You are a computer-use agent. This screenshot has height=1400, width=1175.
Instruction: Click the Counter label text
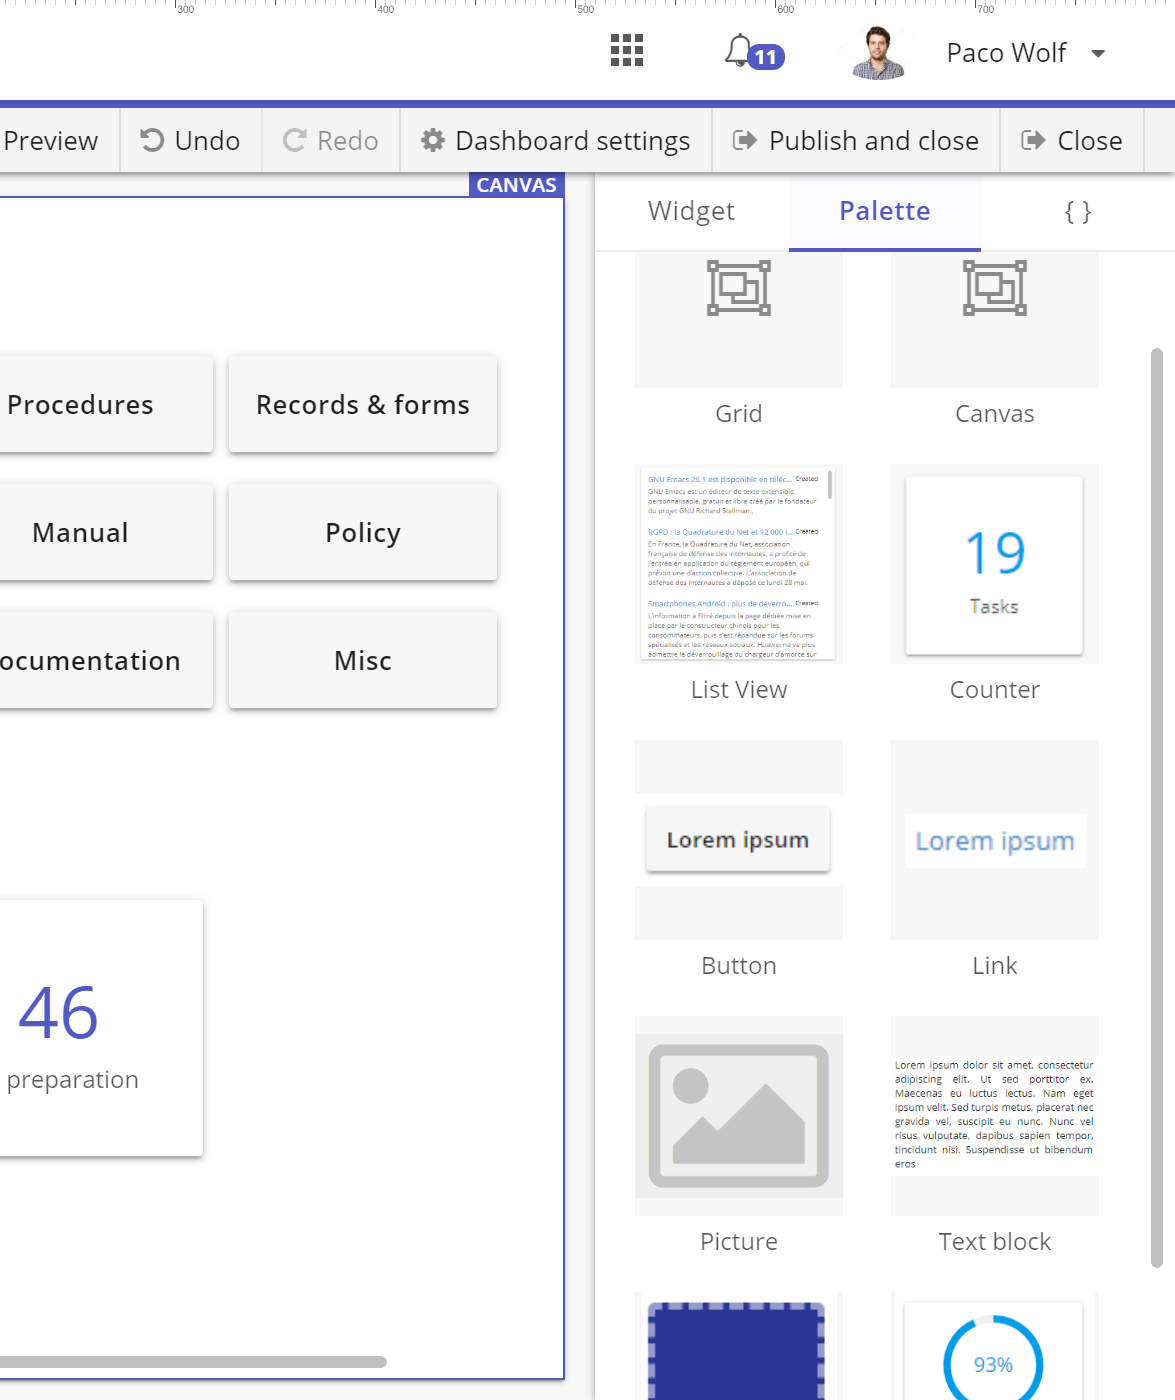pyautogui.click(x=995, y=690)
